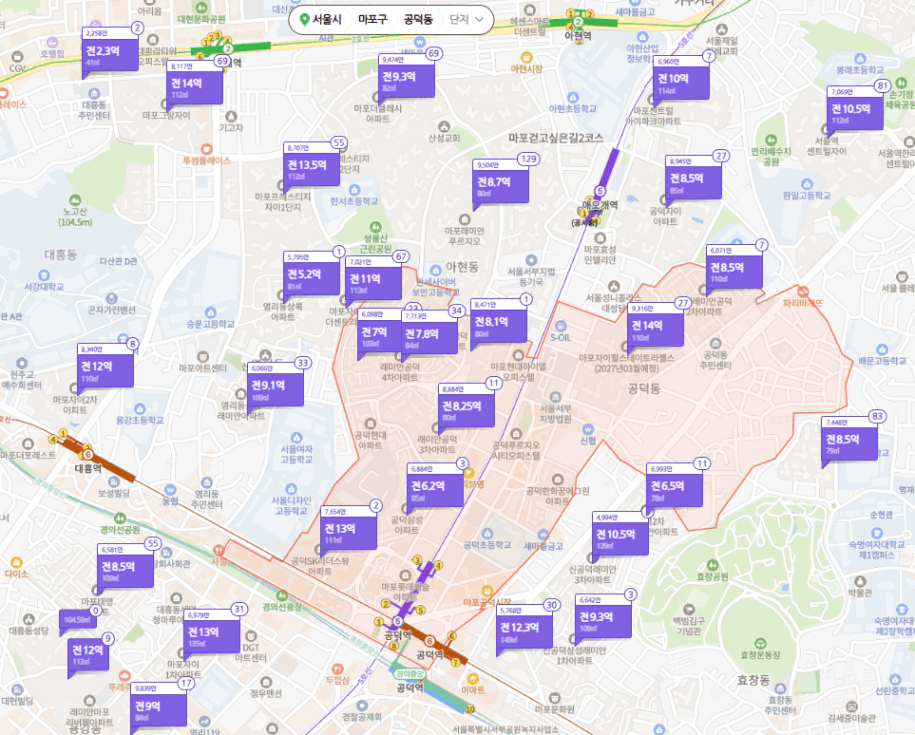Image resolution: width=915 pixels, height=735 pixels.
Task: Click the 전 10.5억 marker near 서울역센트럴자이
Action: [x=855, y=111]
